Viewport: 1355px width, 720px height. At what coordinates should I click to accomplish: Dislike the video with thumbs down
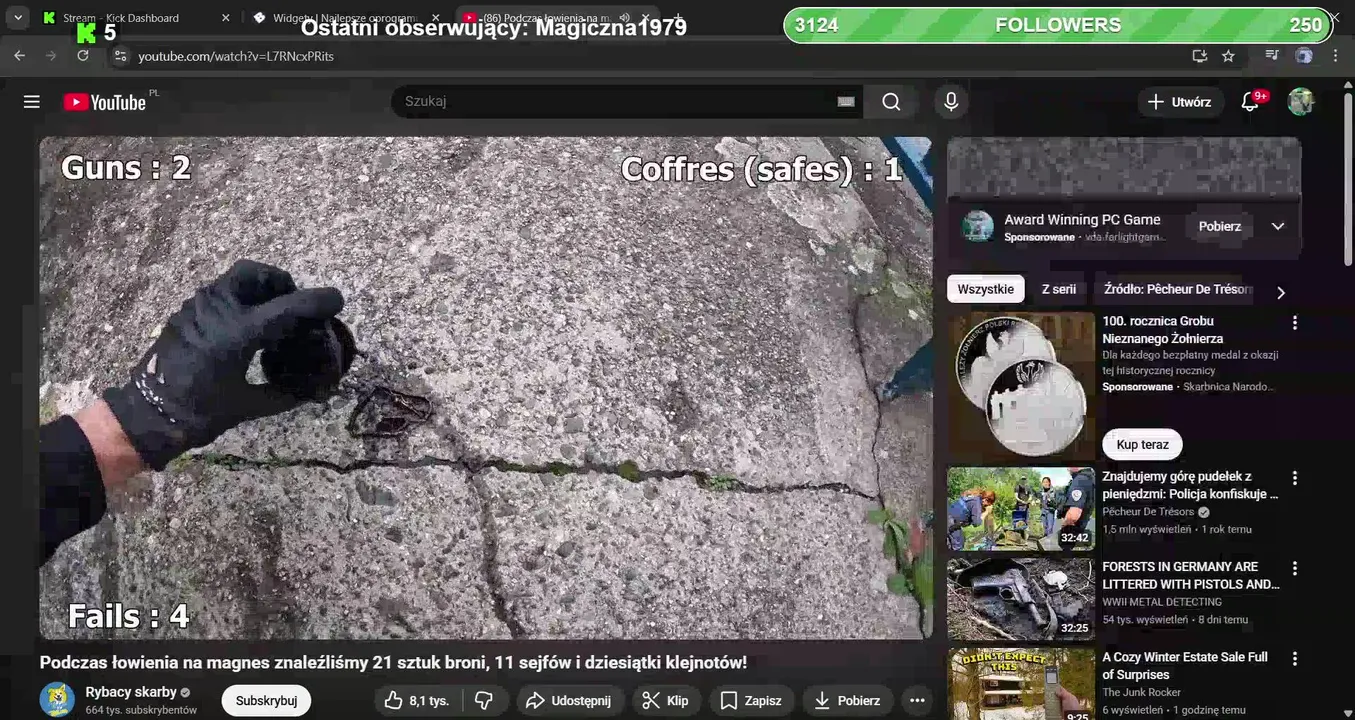484,701
